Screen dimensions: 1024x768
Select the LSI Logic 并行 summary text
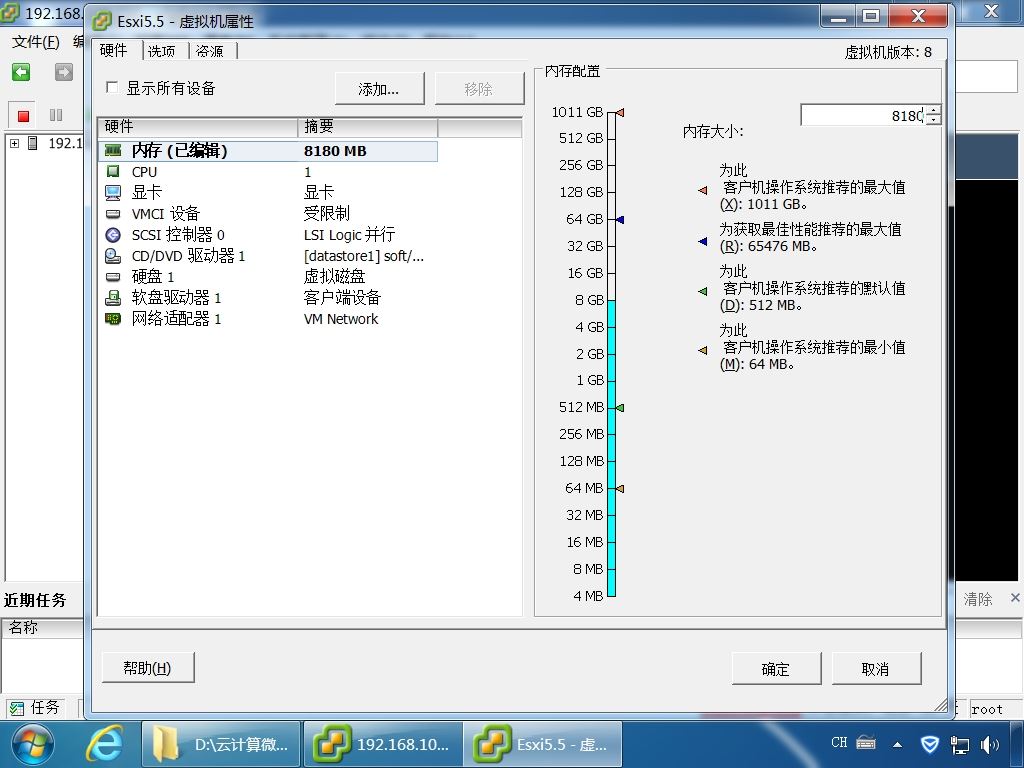point(349,234)
